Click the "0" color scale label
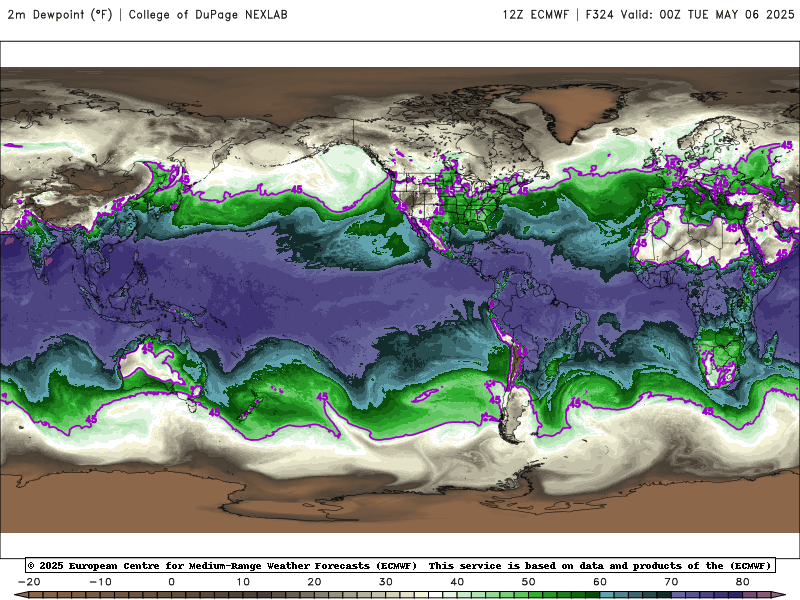 [171, 582]
